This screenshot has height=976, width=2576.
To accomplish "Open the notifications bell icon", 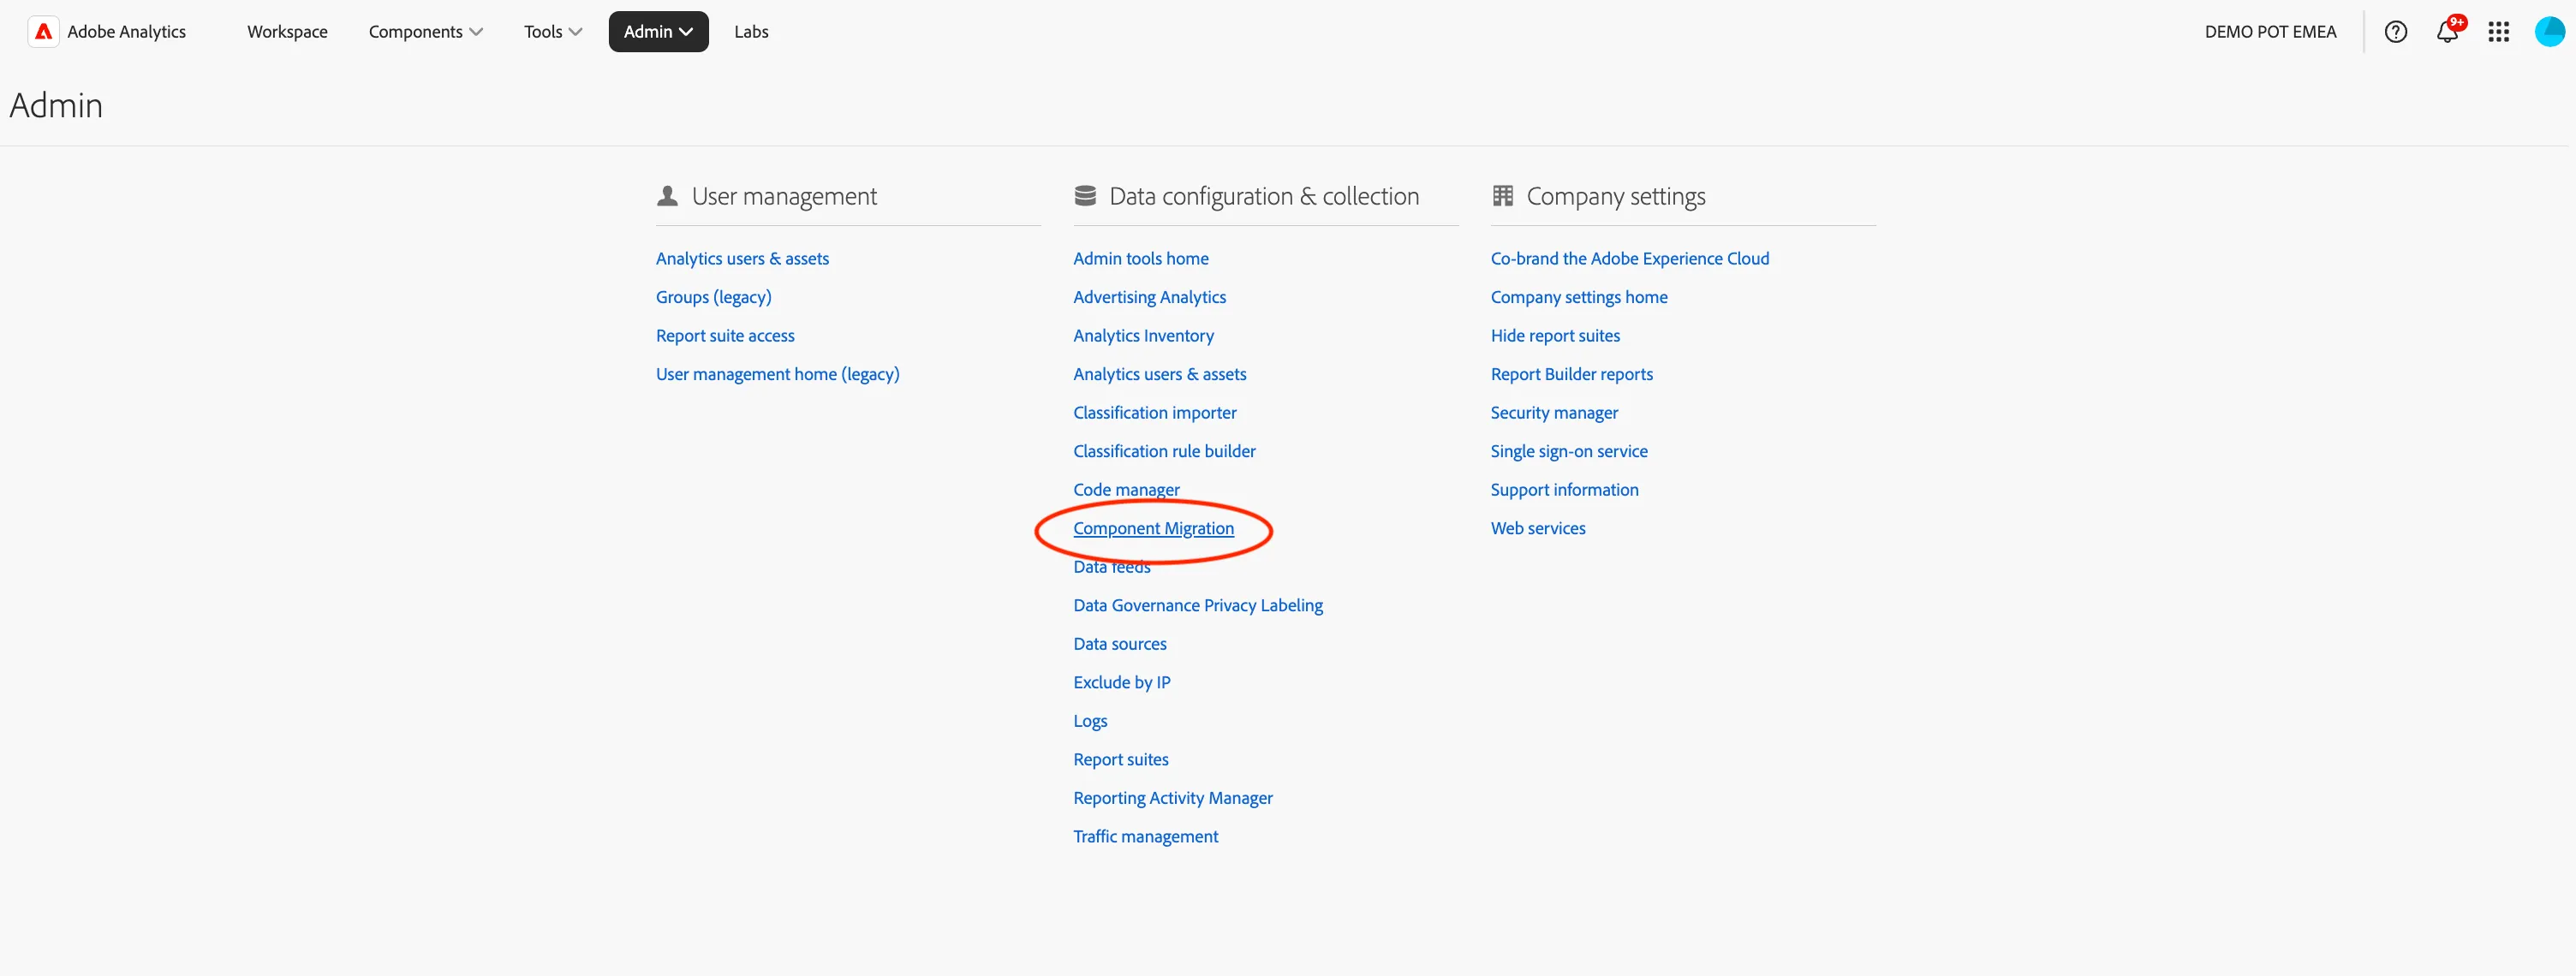I will (2447, 32).
